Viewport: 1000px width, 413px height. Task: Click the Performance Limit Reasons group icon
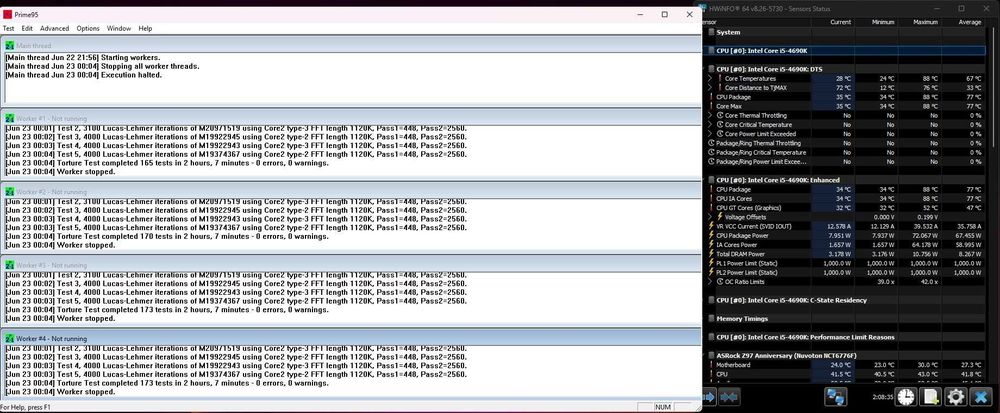[711, 337]
